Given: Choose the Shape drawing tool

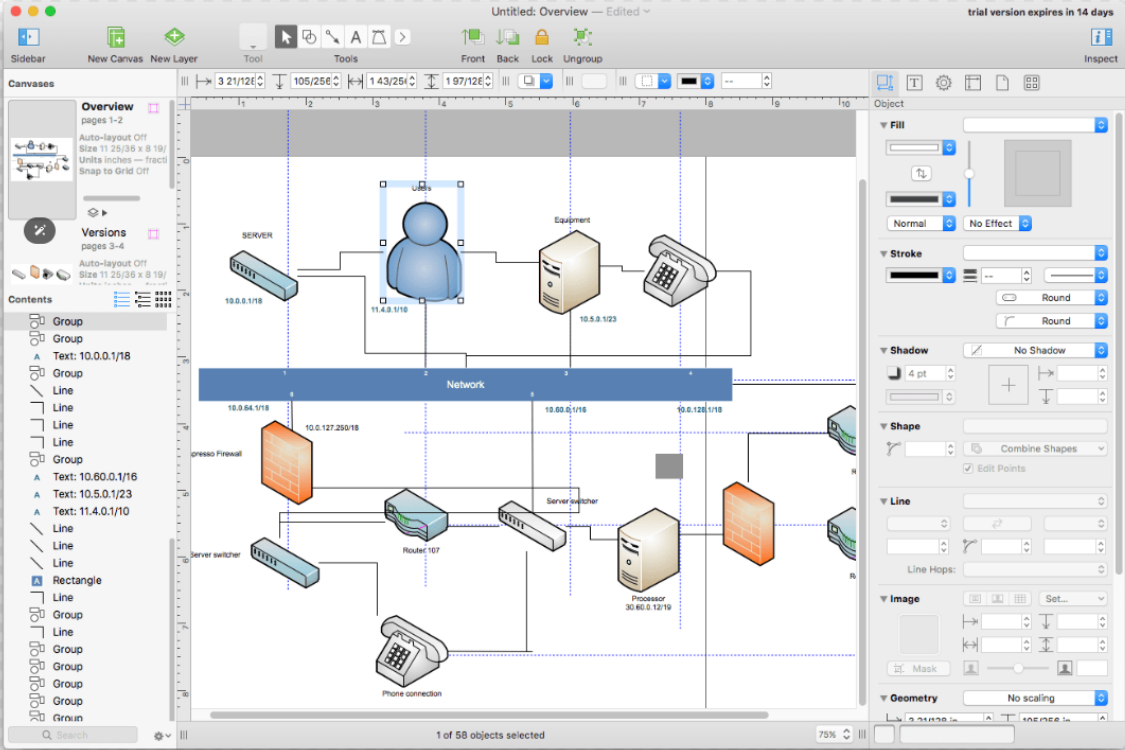Looking at the screenshot, I should (x=309, y=38).
